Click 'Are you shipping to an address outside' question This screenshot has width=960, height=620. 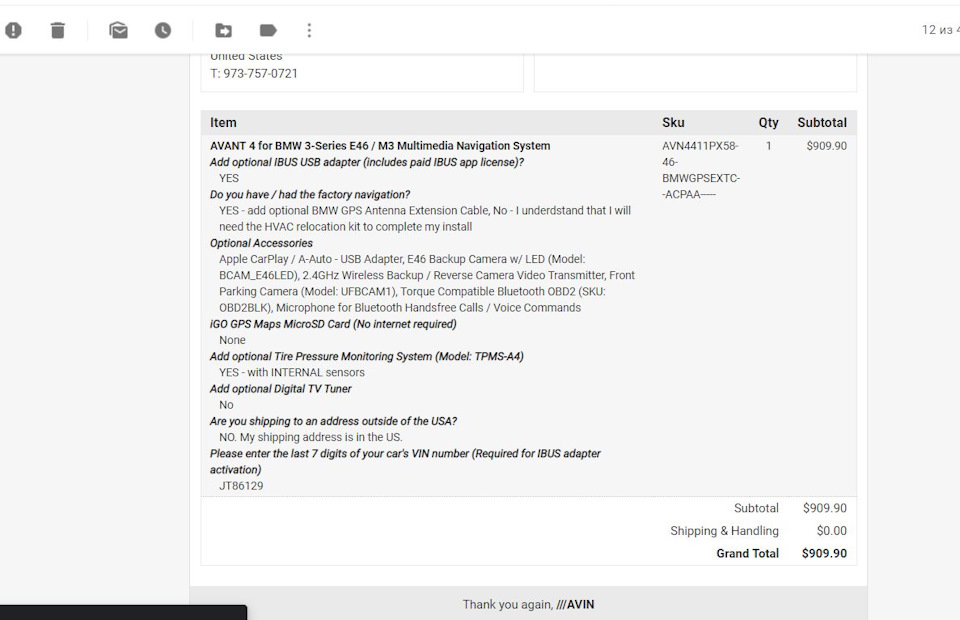333,421
